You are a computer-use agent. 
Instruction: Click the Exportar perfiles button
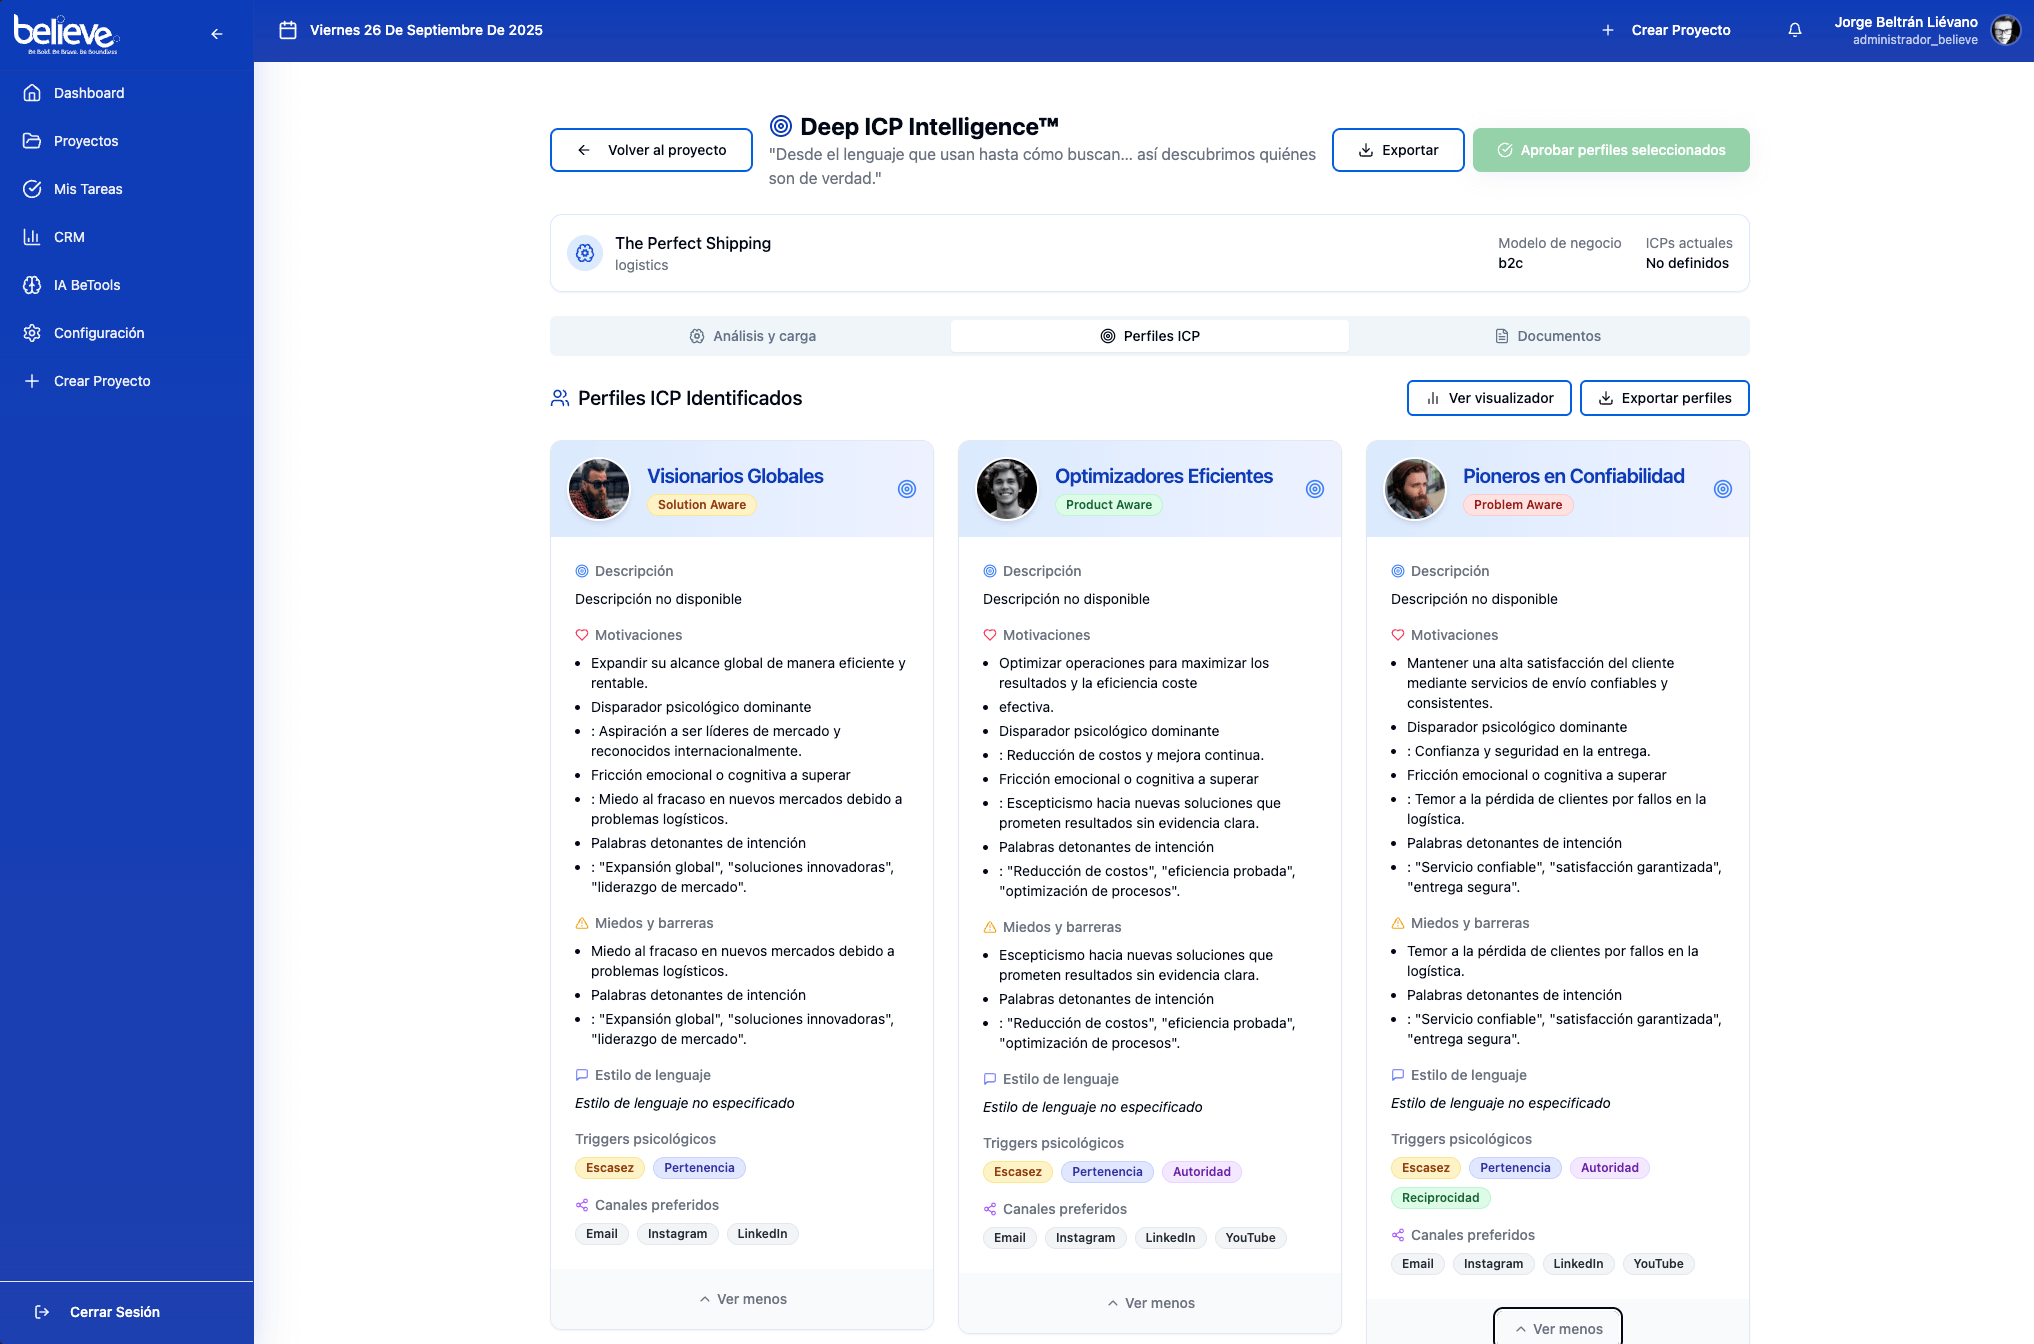(x=1664, y=398)
